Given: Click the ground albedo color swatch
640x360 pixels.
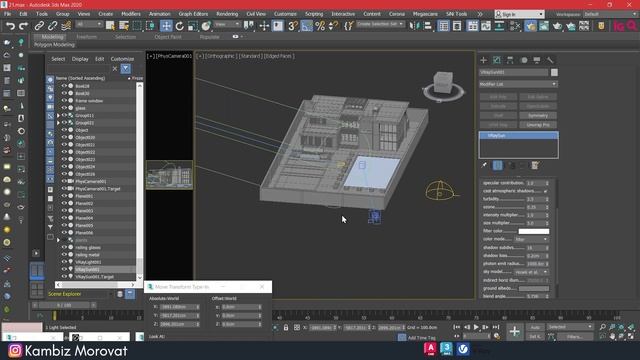Looking at the screenshot, I should click(534, 289).
